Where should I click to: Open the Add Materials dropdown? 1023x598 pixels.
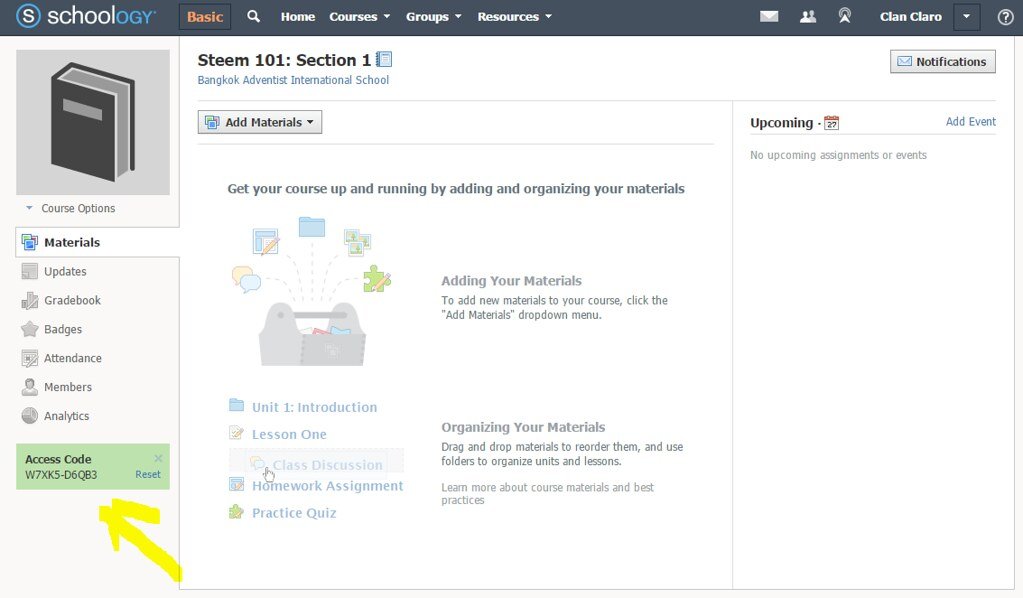tap(260, 122)
